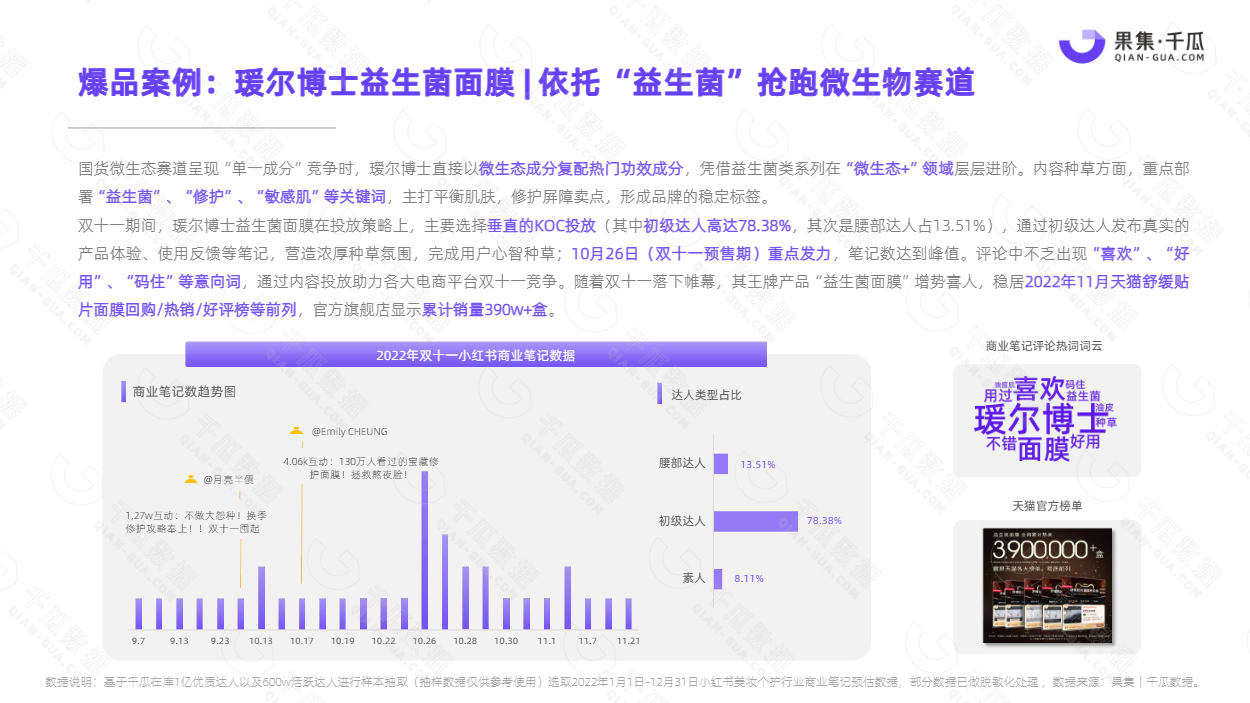Click the 11.1 date axis label

tap(546, 640)
